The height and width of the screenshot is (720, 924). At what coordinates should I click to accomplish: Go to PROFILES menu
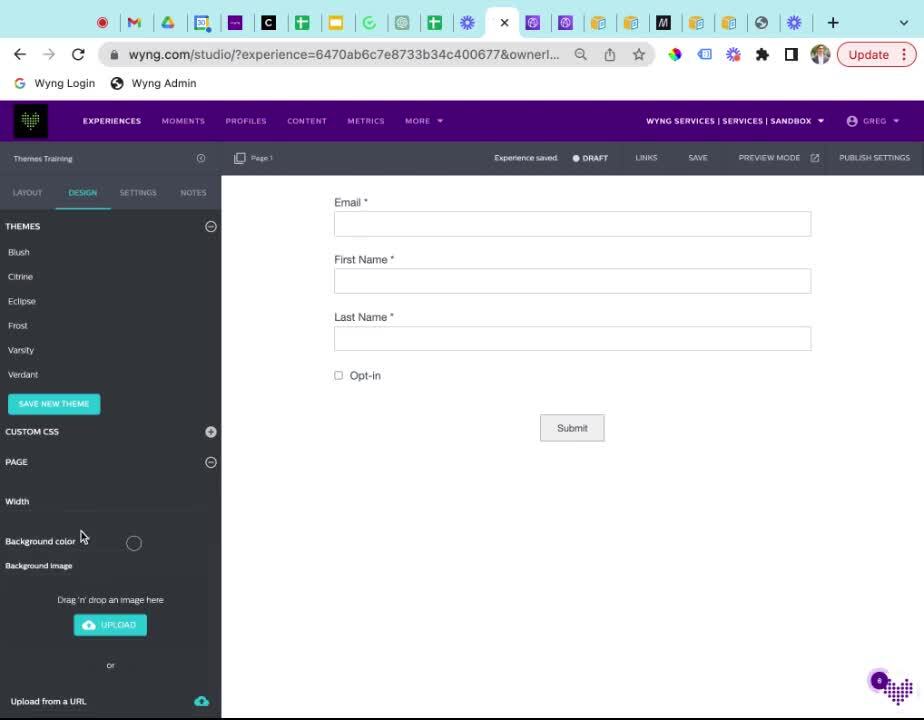246,121
